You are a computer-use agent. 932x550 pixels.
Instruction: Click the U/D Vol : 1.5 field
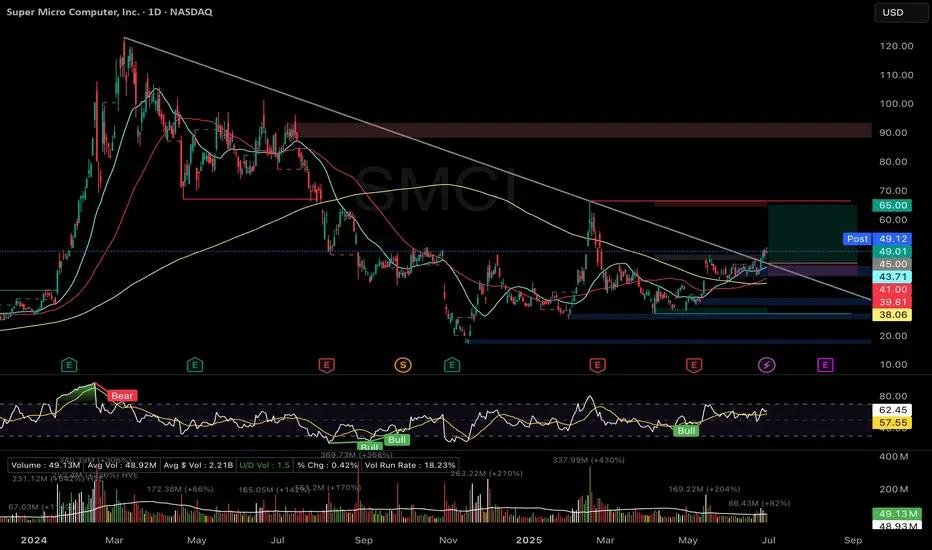[x=265, y=465]
